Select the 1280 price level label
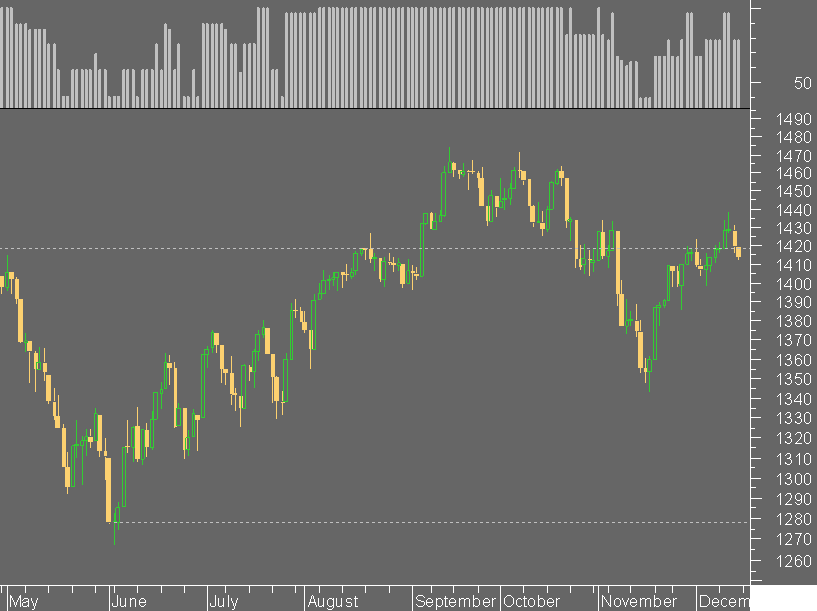 pyautogui.click(x=794, y=519)
